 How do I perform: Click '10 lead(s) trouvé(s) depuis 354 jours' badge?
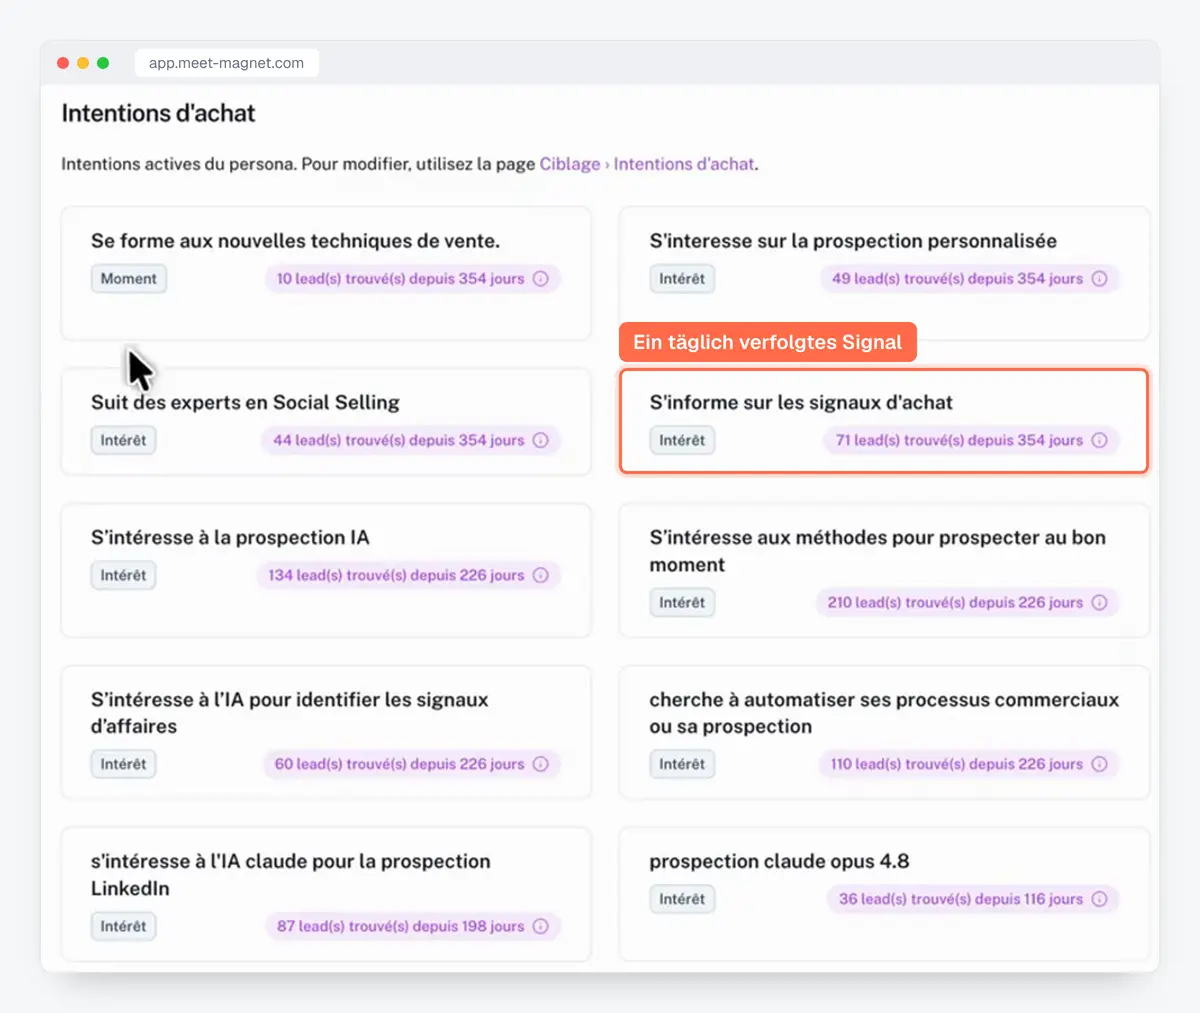(412, 279)
